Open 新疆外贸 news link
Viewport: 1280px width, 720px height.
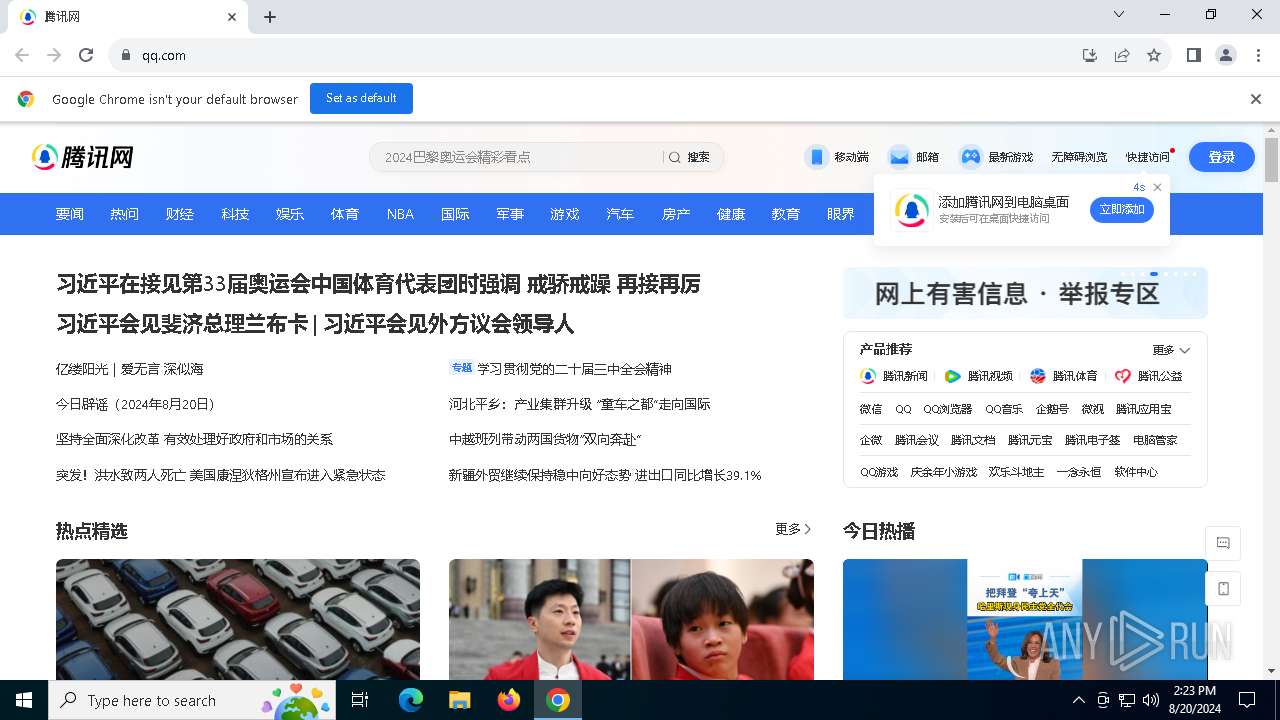[605, 475]
